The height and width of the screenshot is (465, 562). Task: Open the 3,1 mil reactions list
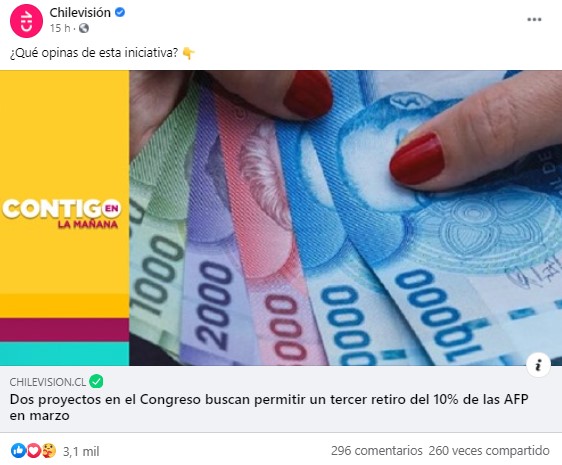coord(81,451)
